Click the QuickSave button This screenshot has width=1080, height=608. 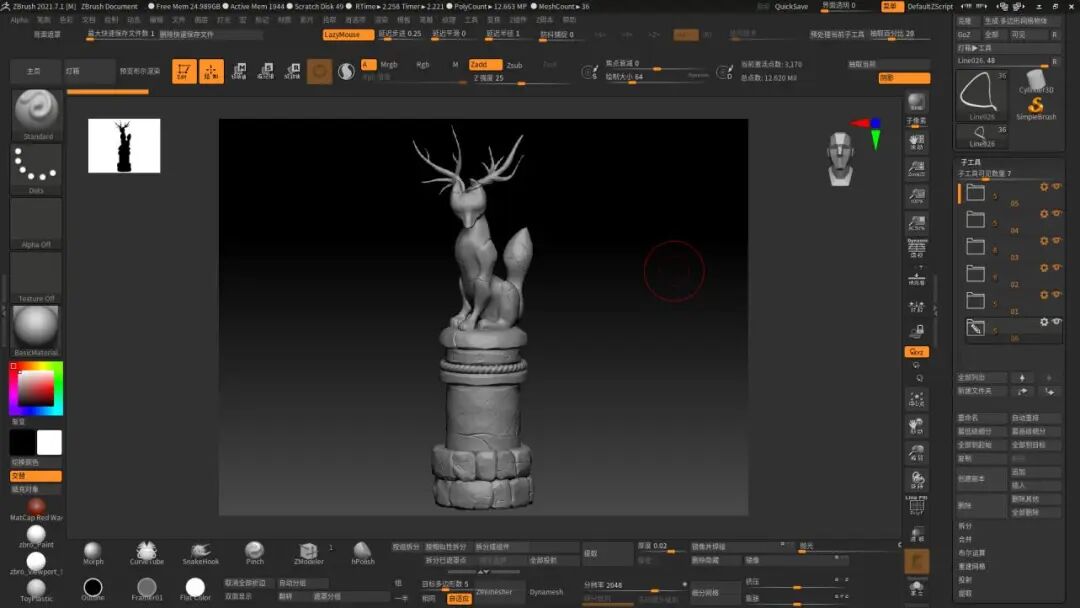[791, 6]
